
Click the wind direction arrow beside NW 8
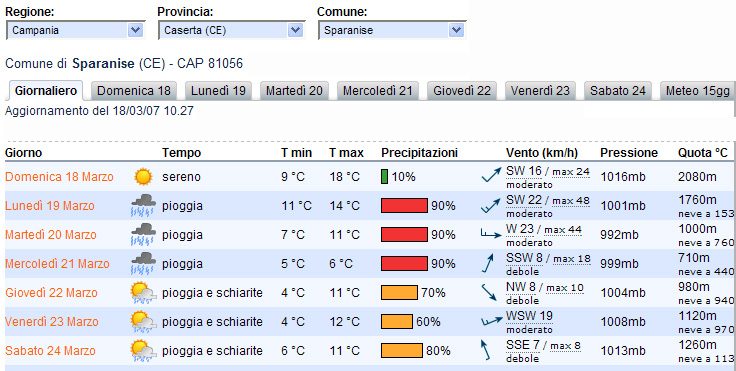point(489,292)
